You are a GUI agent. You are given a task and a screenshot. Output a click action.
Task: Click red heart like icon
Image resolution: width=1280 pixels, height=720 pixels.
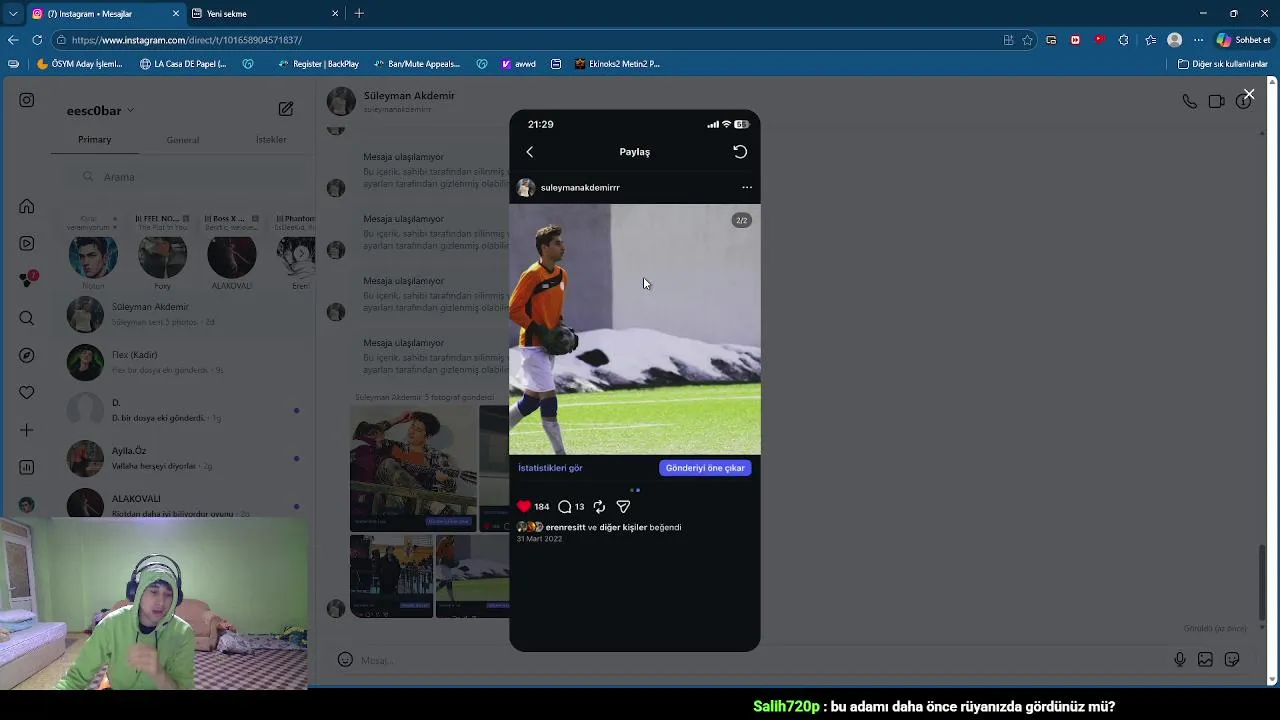pos(524,507)
